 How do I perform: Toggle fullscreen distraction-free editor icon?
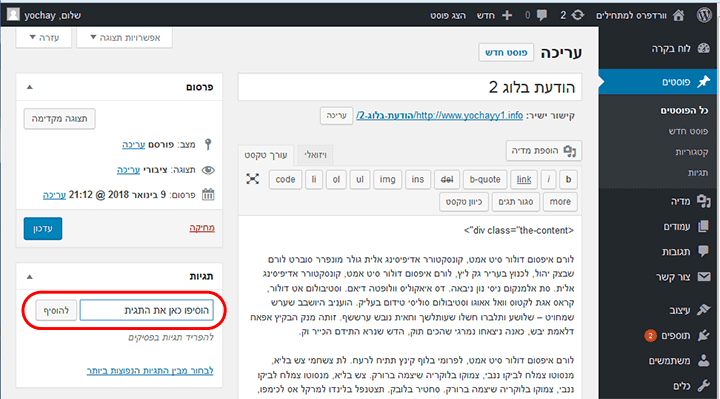click(253, 179)
